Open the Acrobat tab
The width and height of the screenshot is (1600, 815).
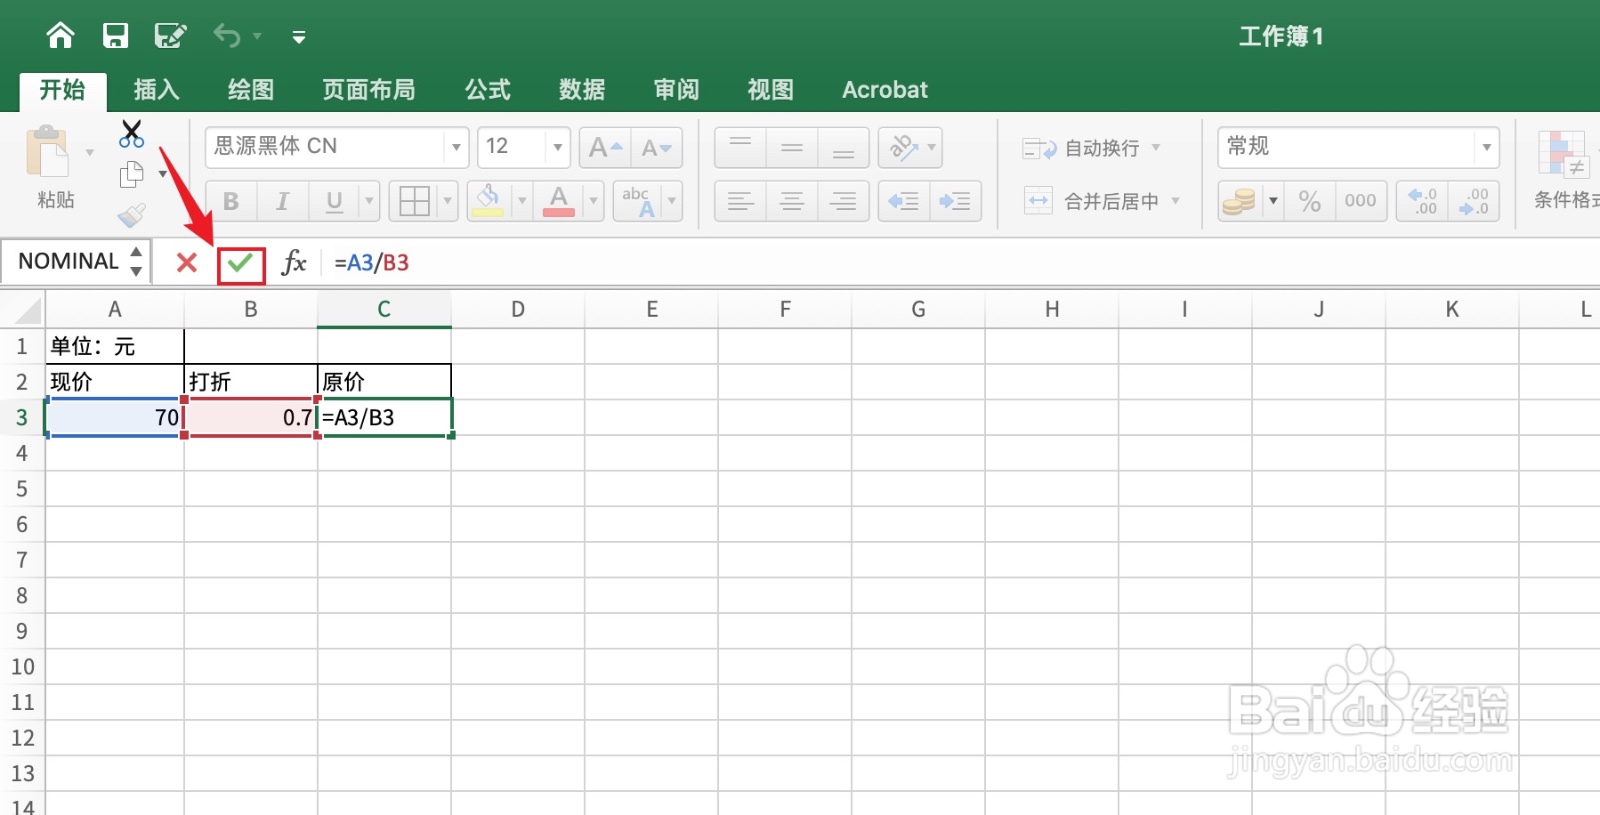tap(884, 90)
